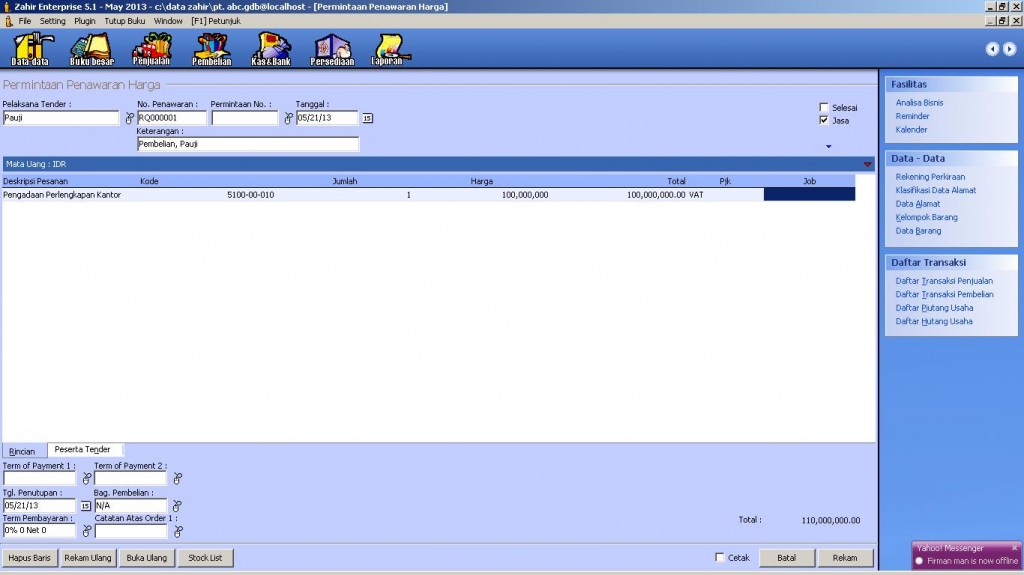1024x575 pixels.
Task: Open the Pembelian module icon
Action: point(211,49)
